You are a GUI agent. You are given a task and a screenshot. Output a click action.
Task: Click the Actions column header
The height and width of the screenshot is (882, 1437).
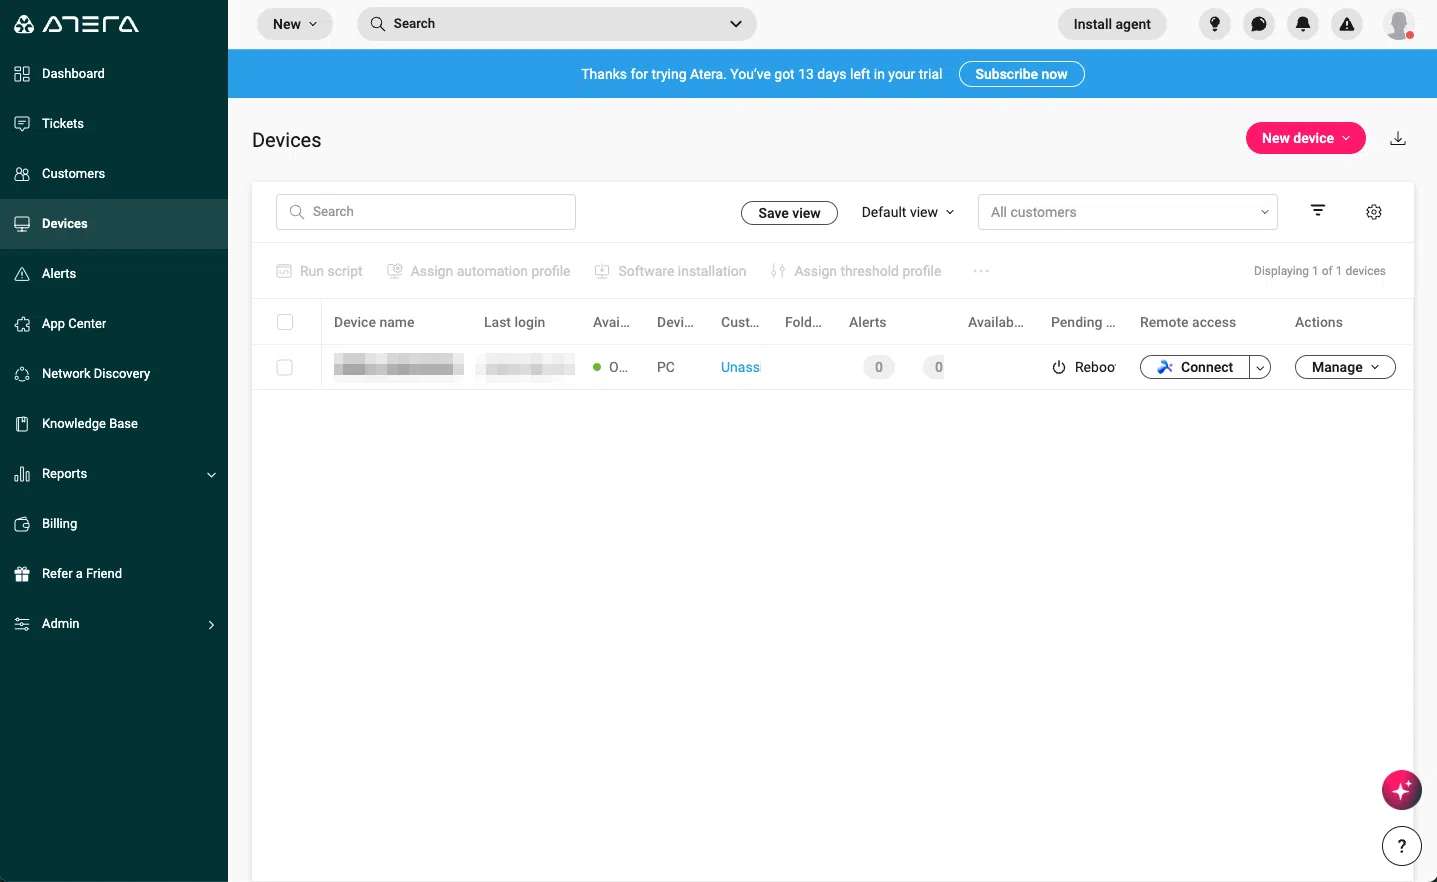tap(1319, 322)
